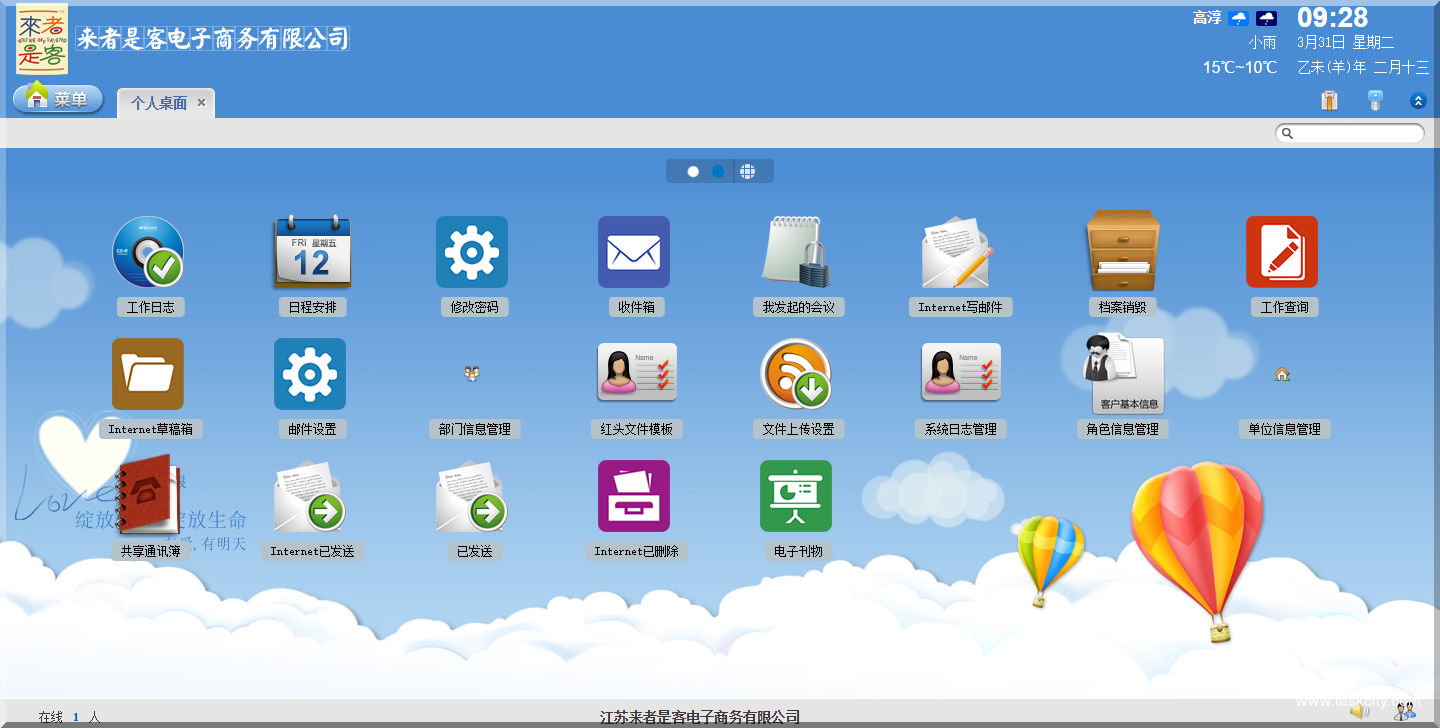Launch Internet写邮件 compose mail icon
This screenshot has height=728, width=1440.
pyautogui.click(x=958, y=252)
